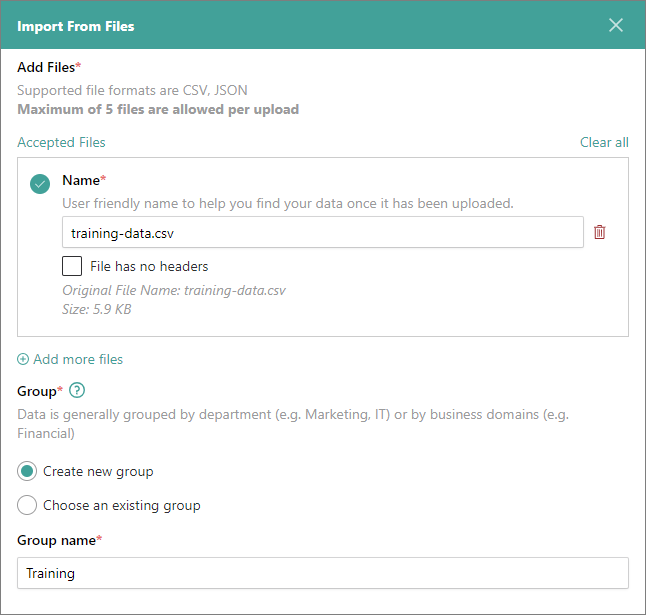Click the Group name label

coord(59,540)
